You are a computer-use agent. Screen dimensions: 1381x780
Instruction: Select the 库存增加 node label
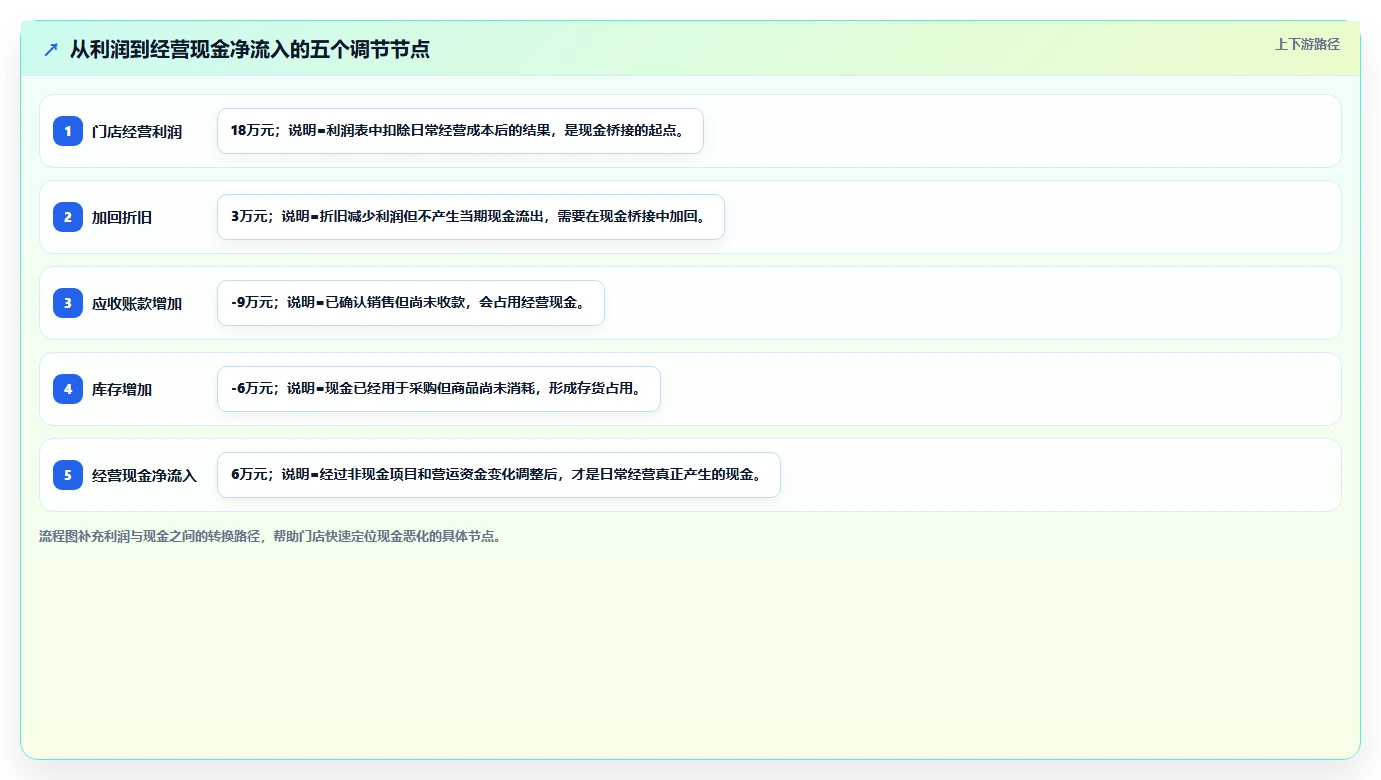point(122,389)
